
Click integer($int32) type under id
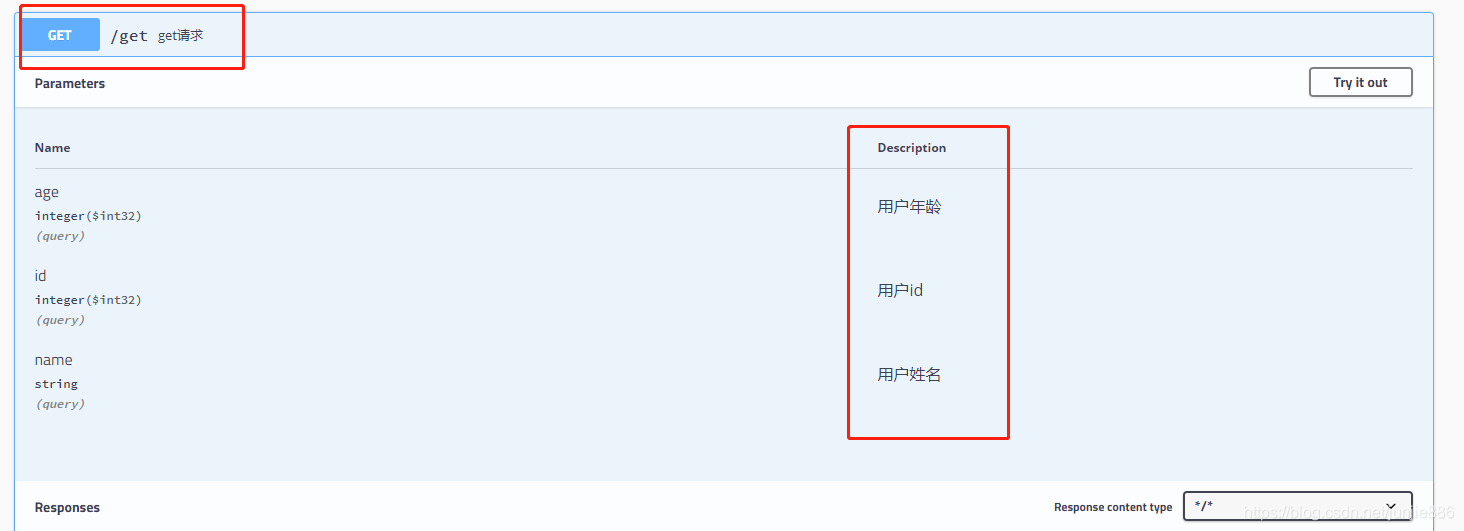[88, 300]
